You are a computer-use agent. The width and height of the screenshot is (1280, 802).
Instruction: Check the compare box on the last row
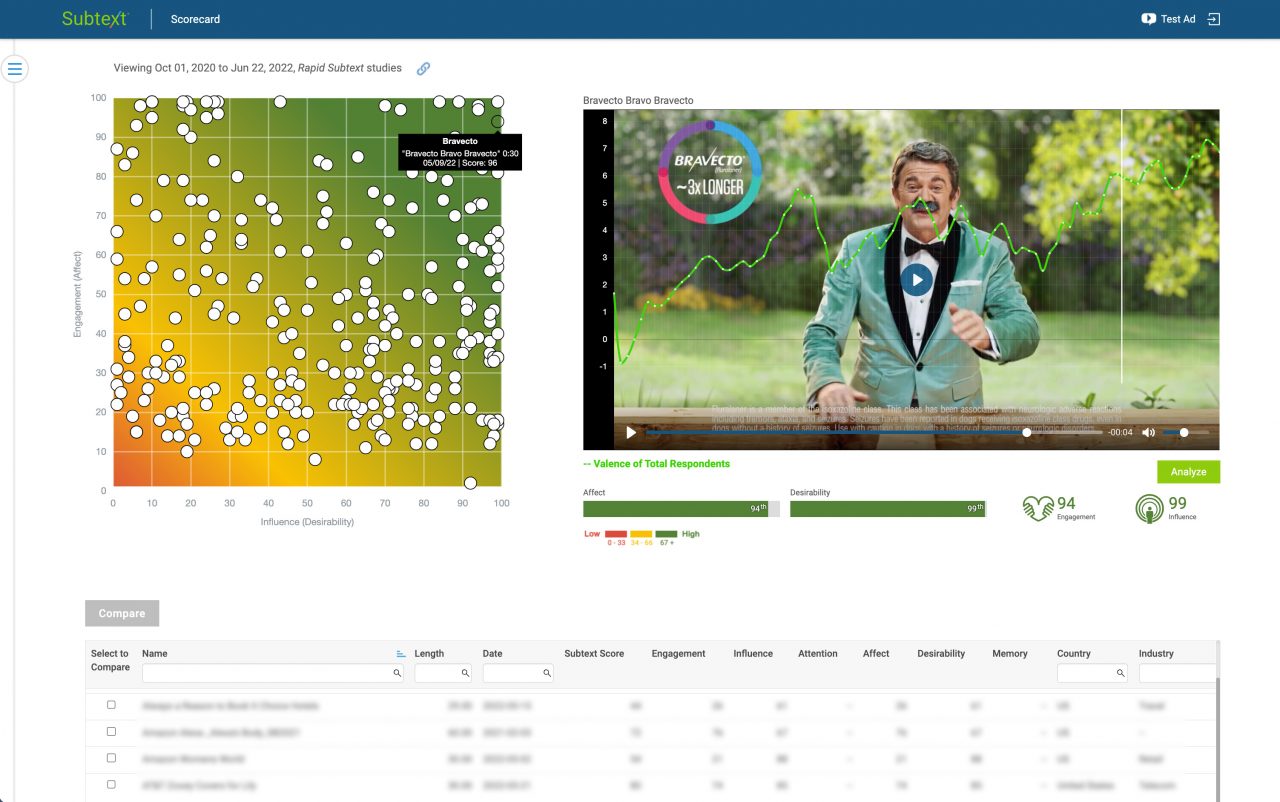110,786
